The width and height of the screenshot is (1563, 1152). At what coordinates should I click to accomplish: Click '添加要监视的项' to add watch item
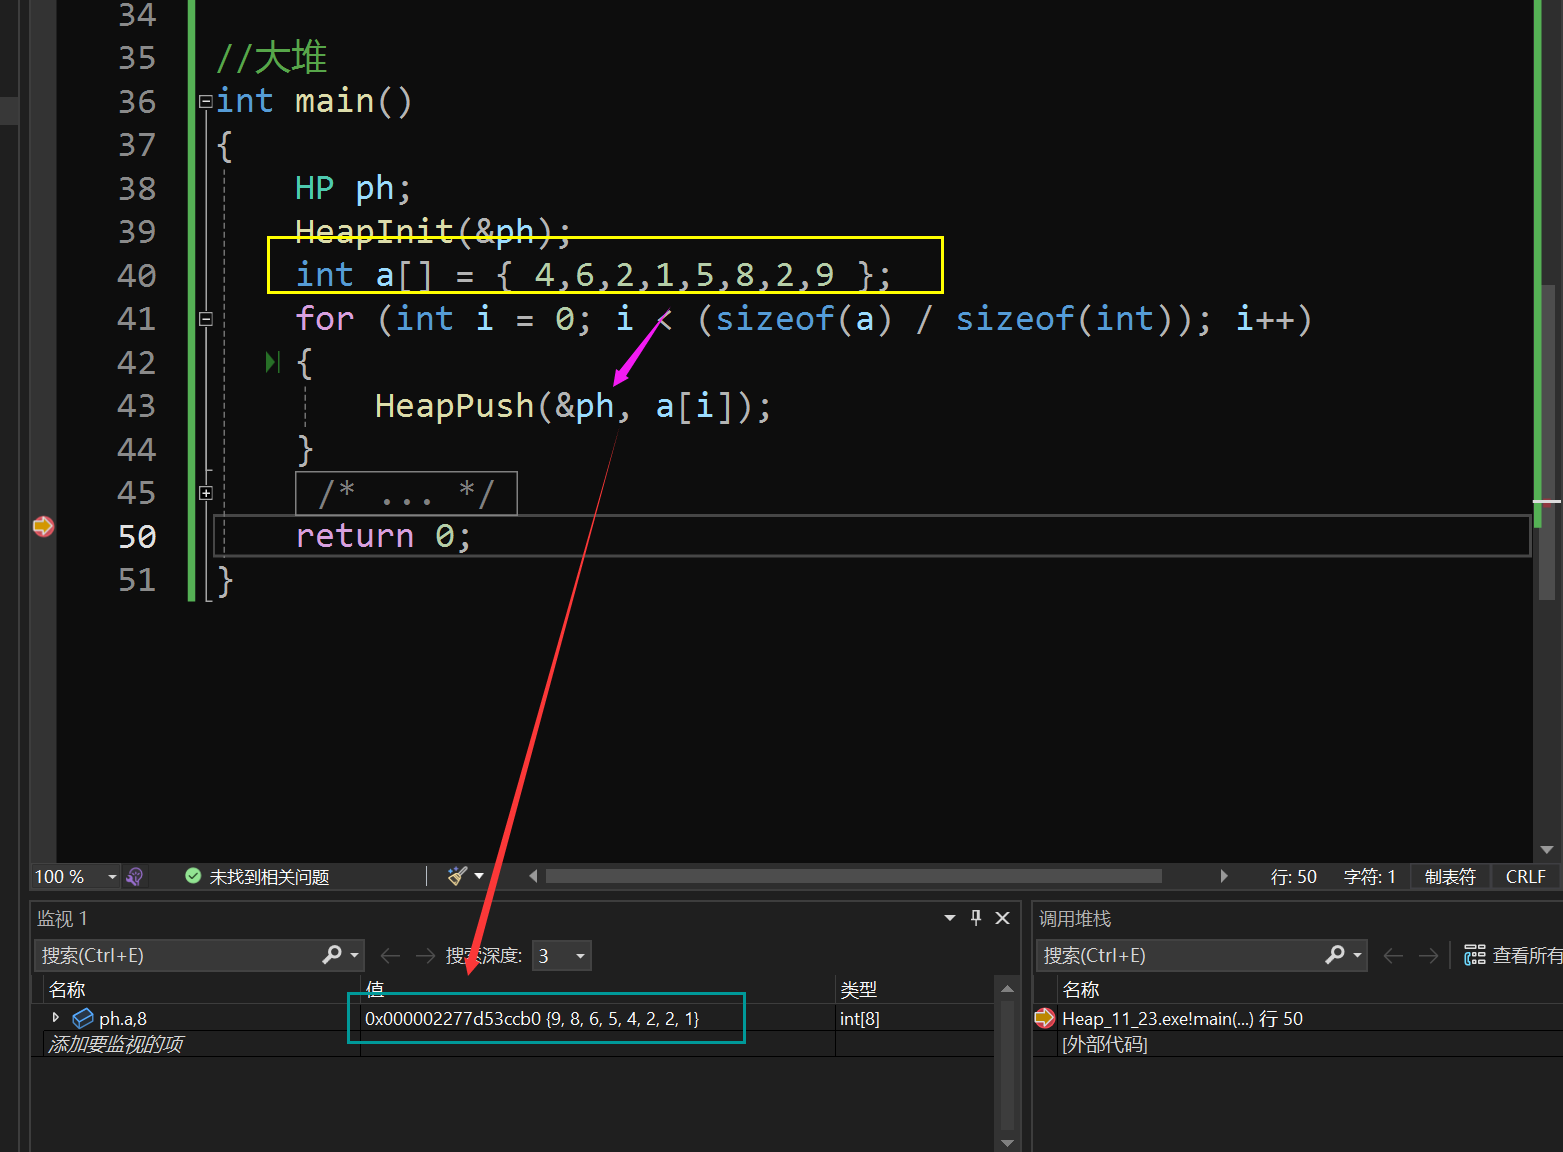pyautogui.click(x=116, y=1044)
